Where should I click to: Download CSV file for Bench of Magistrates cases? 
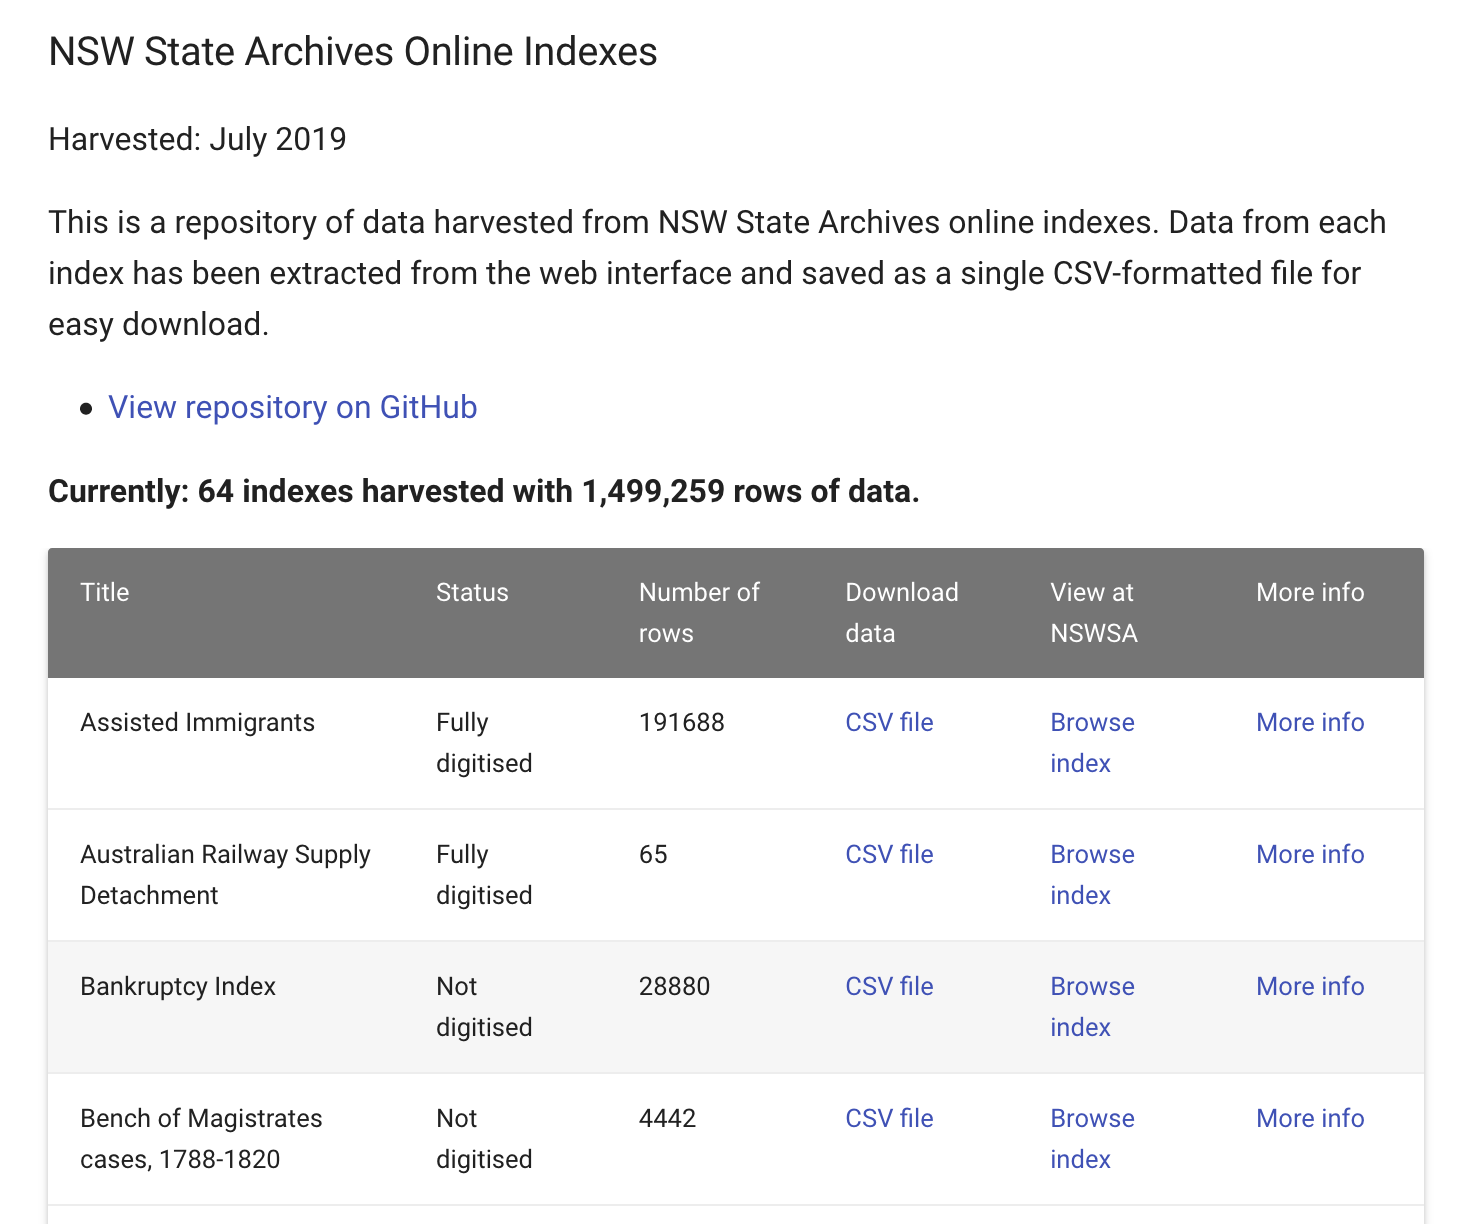pyautogui.click(x=889, y=1119)
